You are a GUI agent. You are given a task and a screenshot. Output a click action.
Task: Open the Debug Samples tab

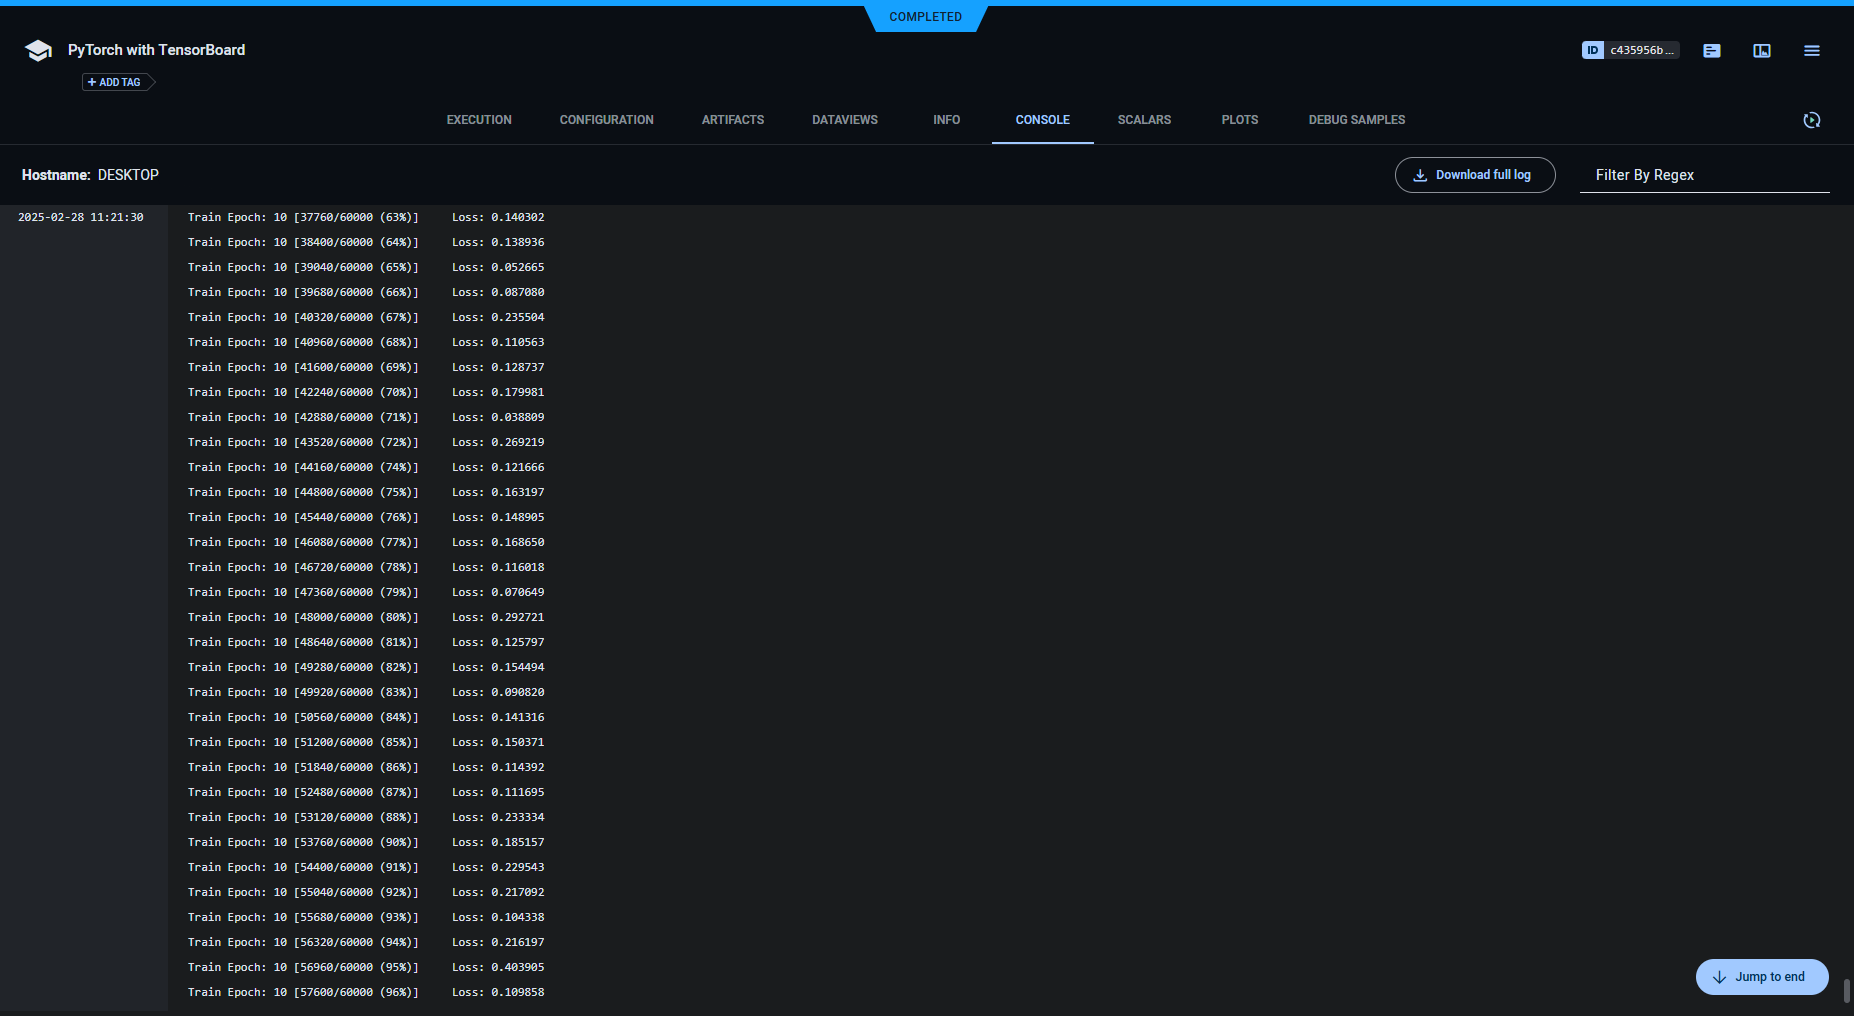pyautogui.click(x=1356, y=120)
